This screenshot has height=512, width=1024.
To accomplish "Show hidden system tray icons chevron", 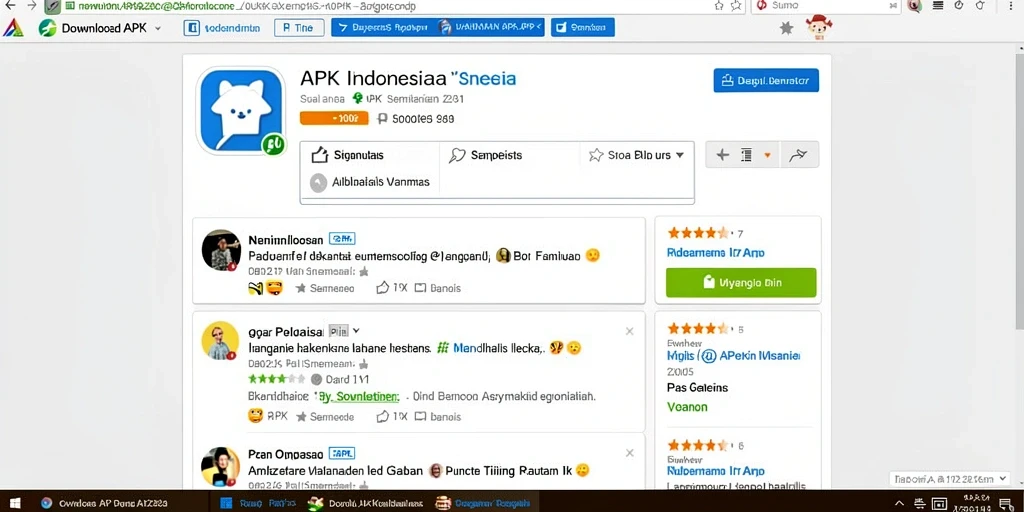I will pyautogui.click(x=899, y=504).
